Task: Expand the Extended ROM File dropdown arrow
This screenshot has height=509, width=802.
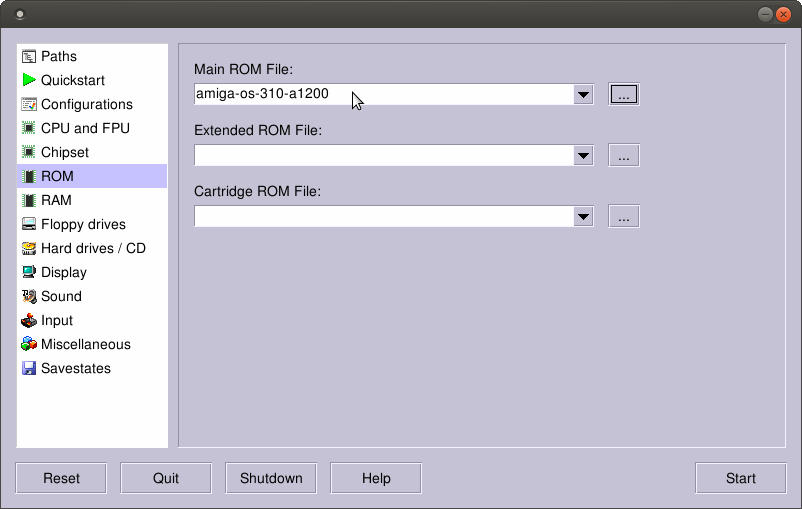Action: click(583, 156)
